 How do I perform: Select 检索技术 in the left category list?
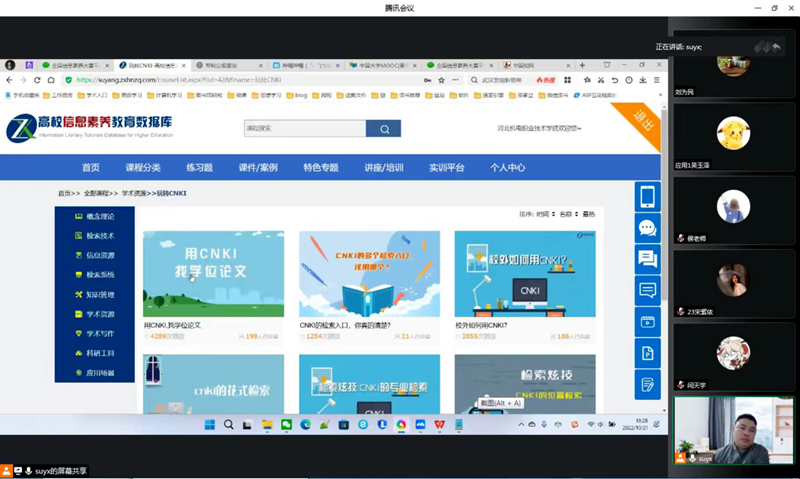point(95,236)
